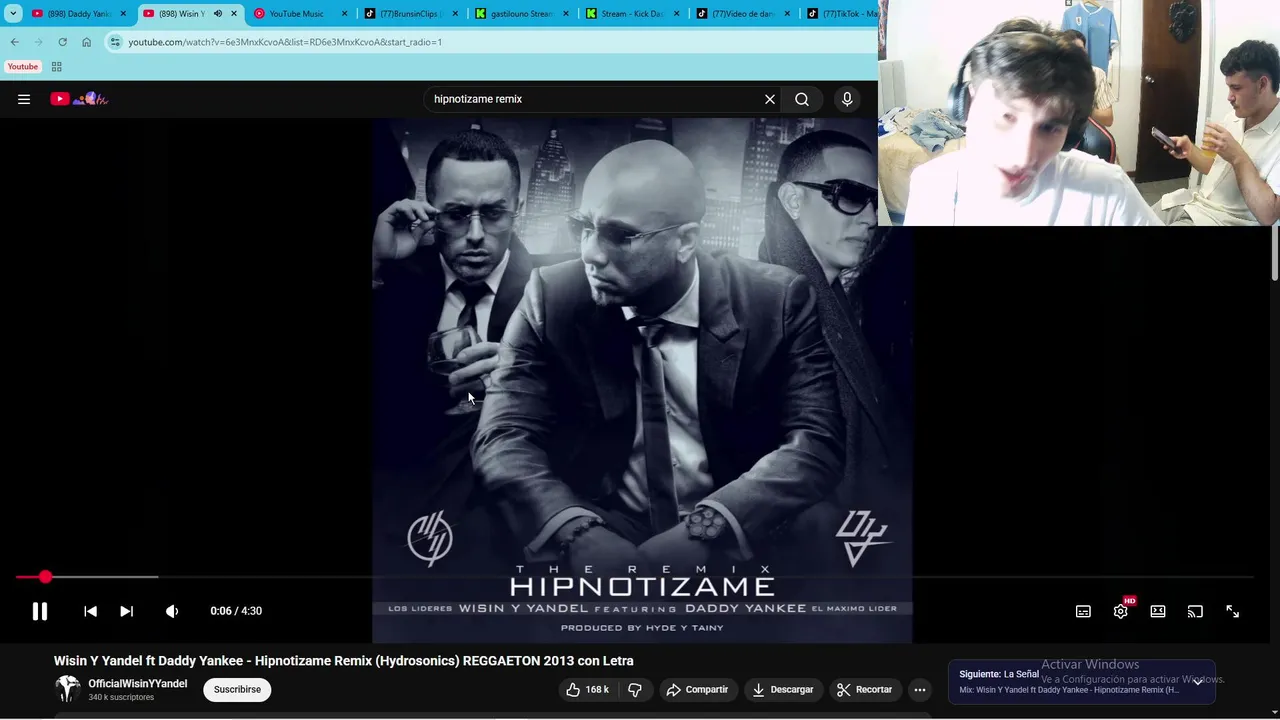Go to YouTube home via logo
The height and width of the screenshot is (720, 1280).
pos(79,99)
